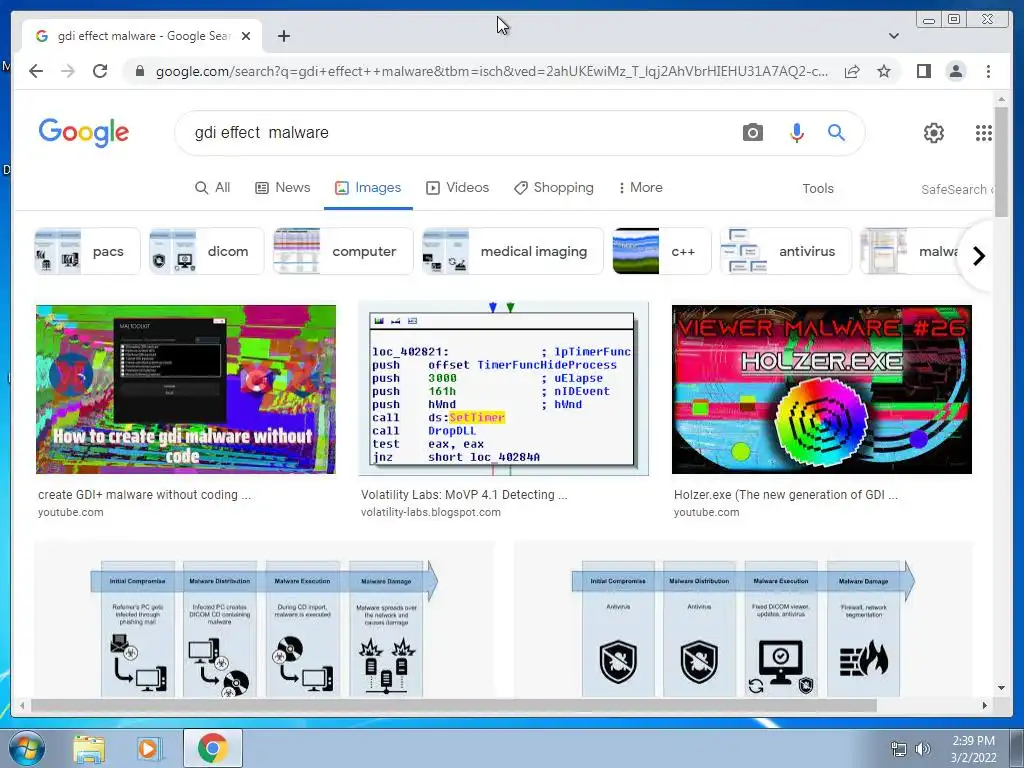Image resolution: width=1024 pixels, height=768 pixels.
Task: Open a new browser tab
Action: [x=283, y=36]
